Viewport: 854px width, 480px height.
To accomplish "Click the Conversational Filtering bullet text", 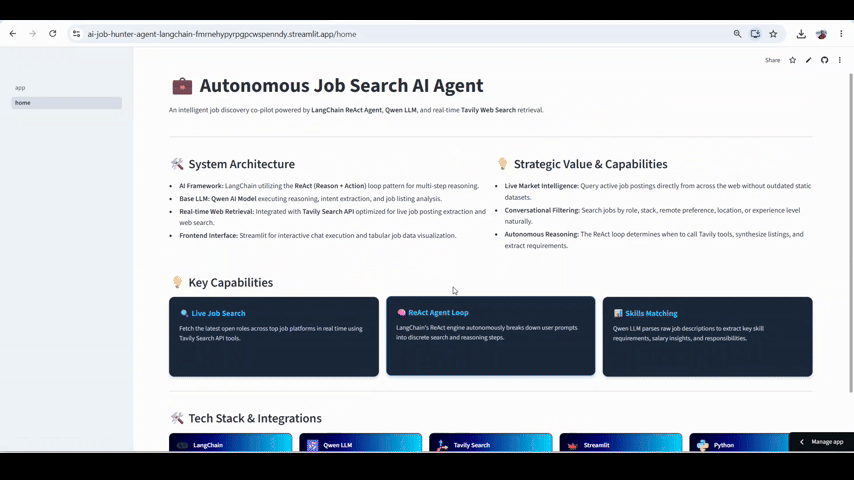I will pos(652,216).
